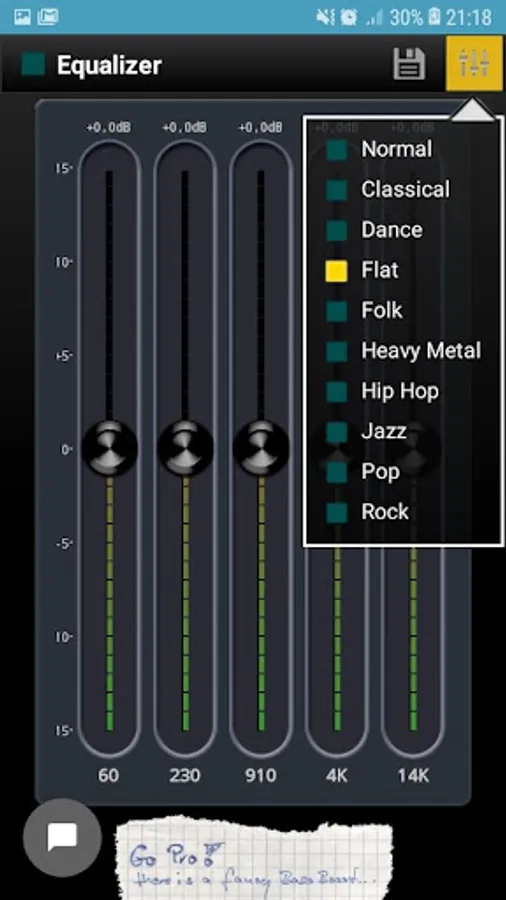The height and width of the screenshot is (900, 506).
Task: Tap the alarm clock status icon
Action: [349, 17]
